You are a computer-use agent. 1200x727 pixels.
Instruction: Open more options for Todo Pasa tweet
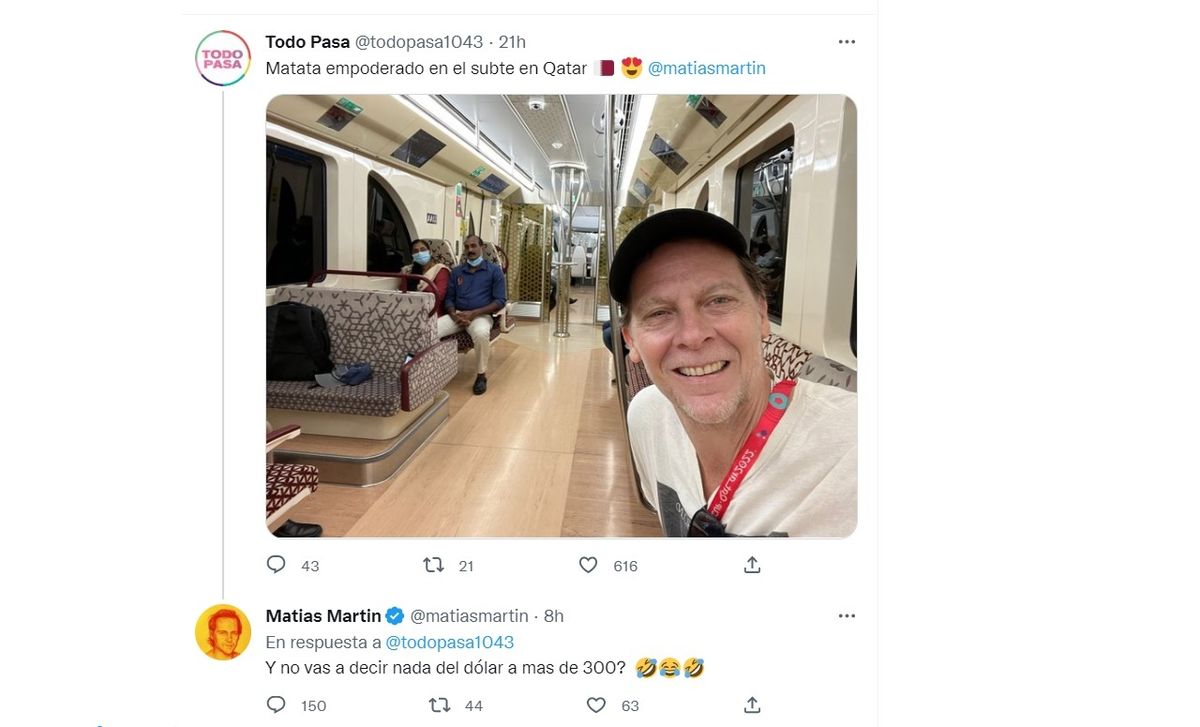coord(846,42)
